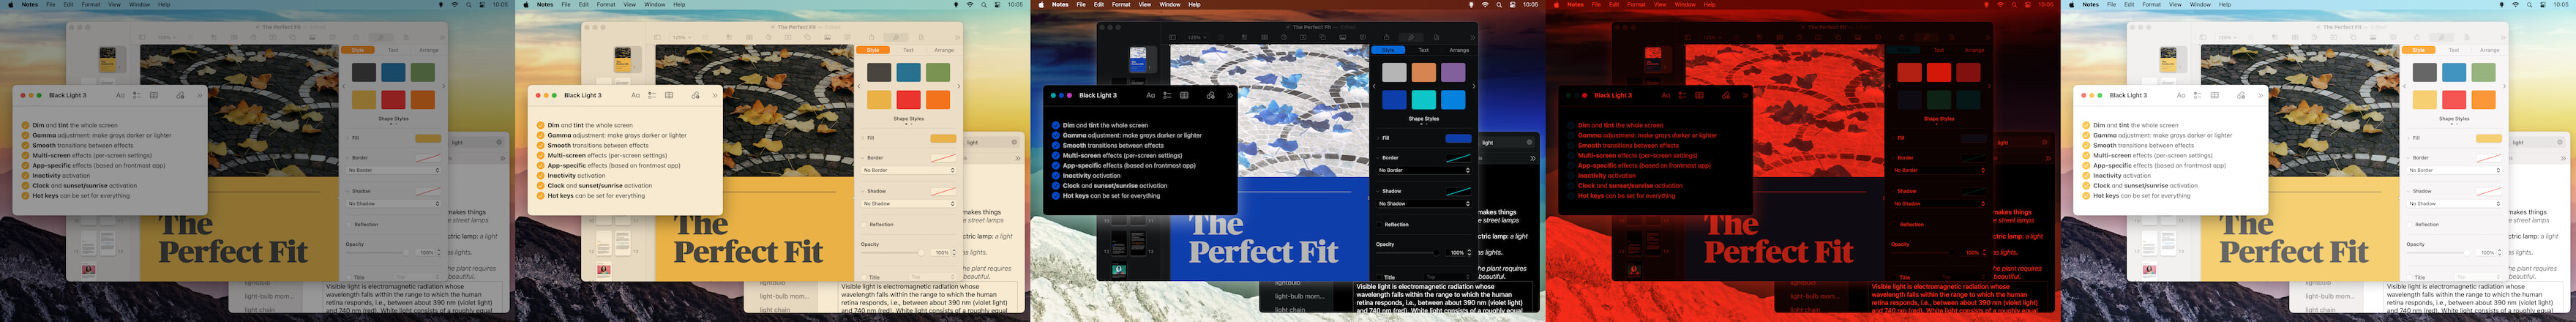Show previous shape styles with left arrow in sepia panel
The width and height of the screenshot is (2576, 322).
point(858,85)
